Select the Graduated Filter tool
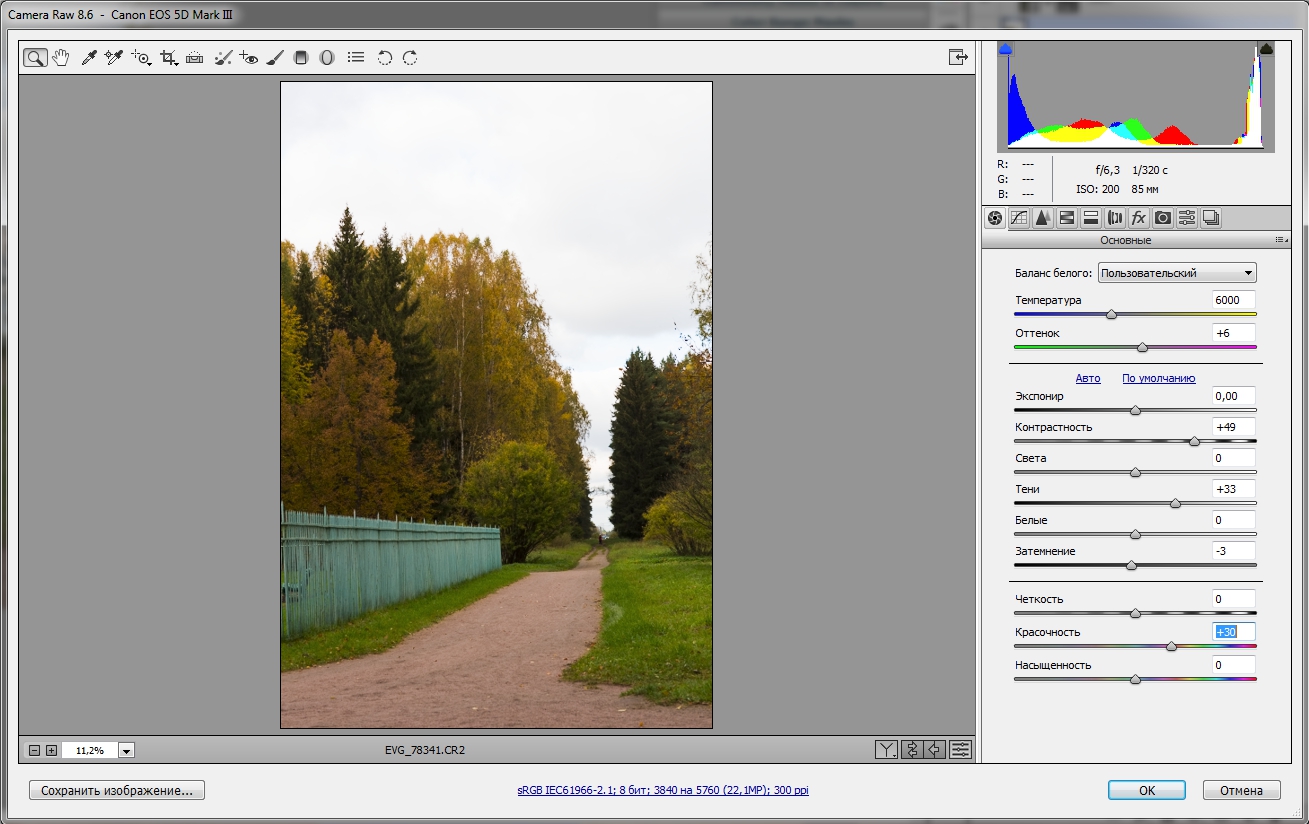This screenshot has height=824, width=1309. [301, 58]
